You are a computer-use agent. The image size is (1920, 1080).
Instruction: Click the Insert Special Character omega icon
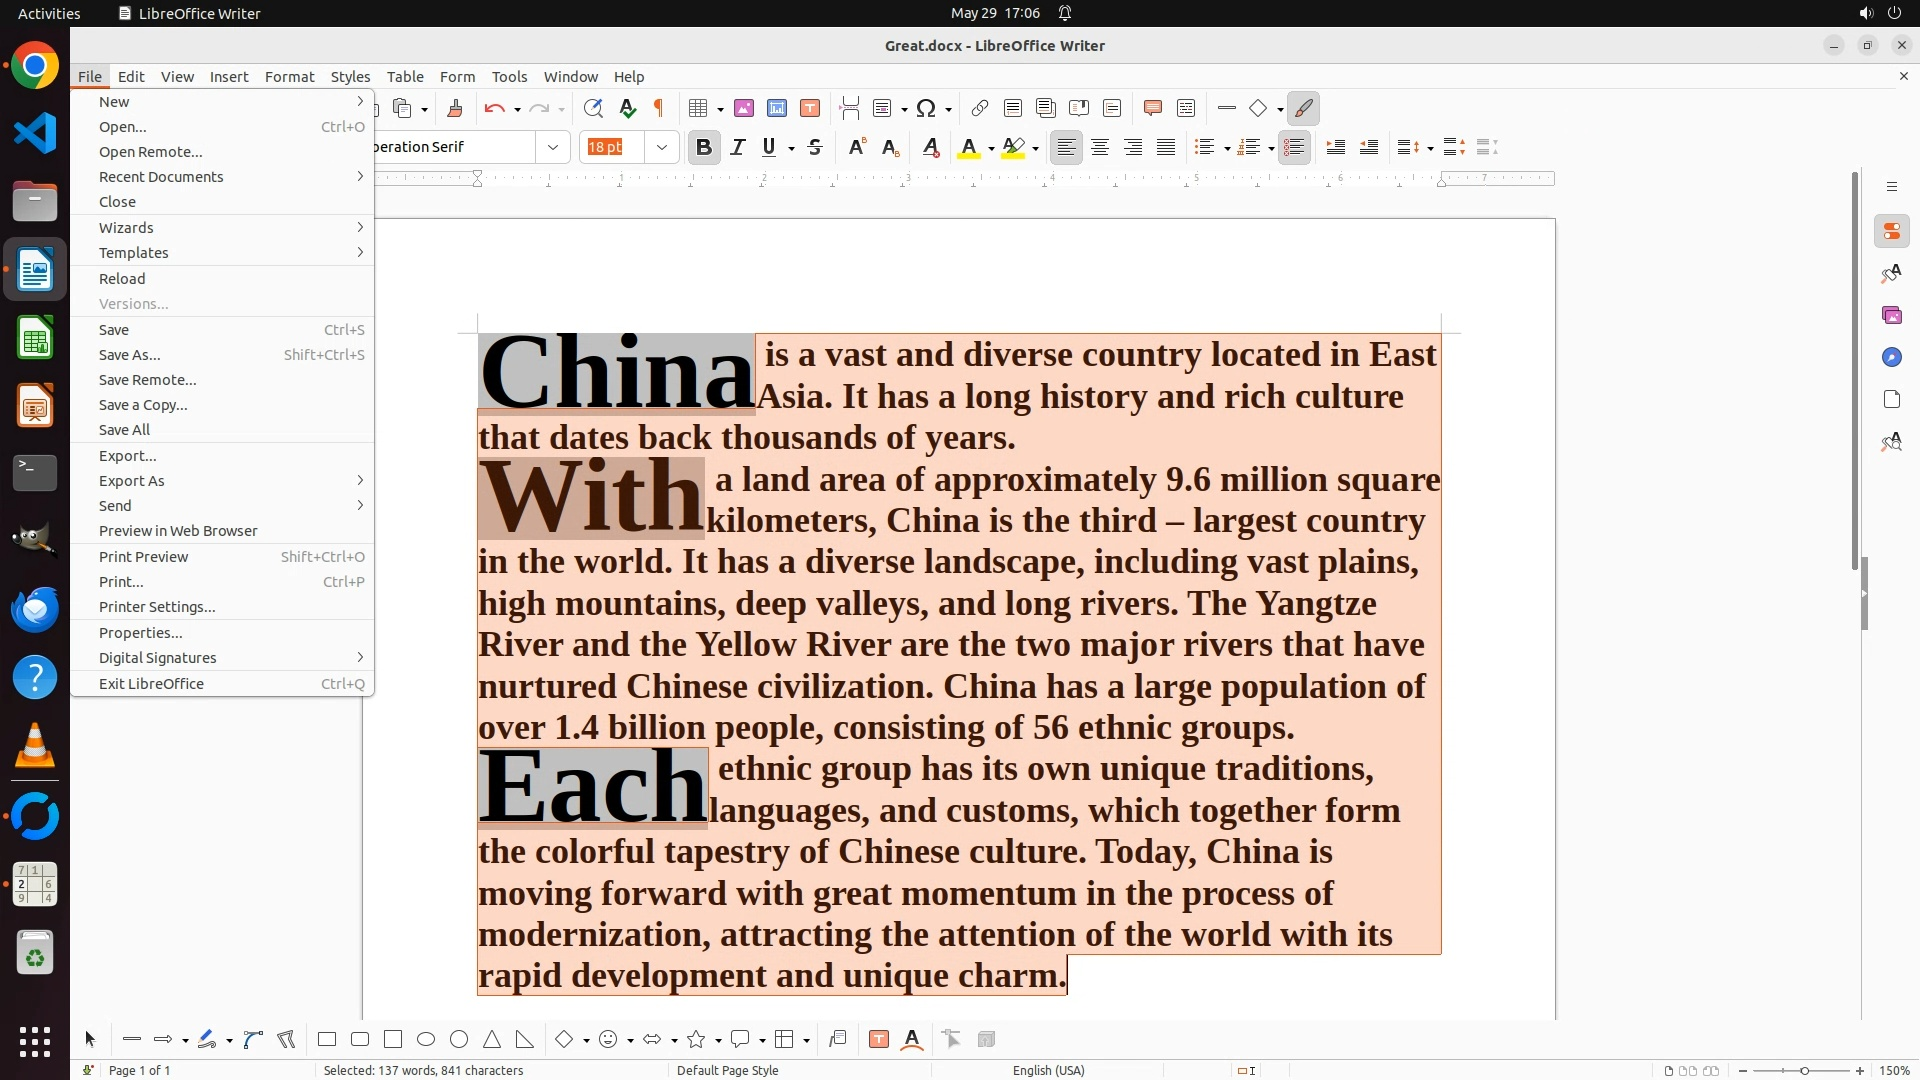click(x=926, y=108)
